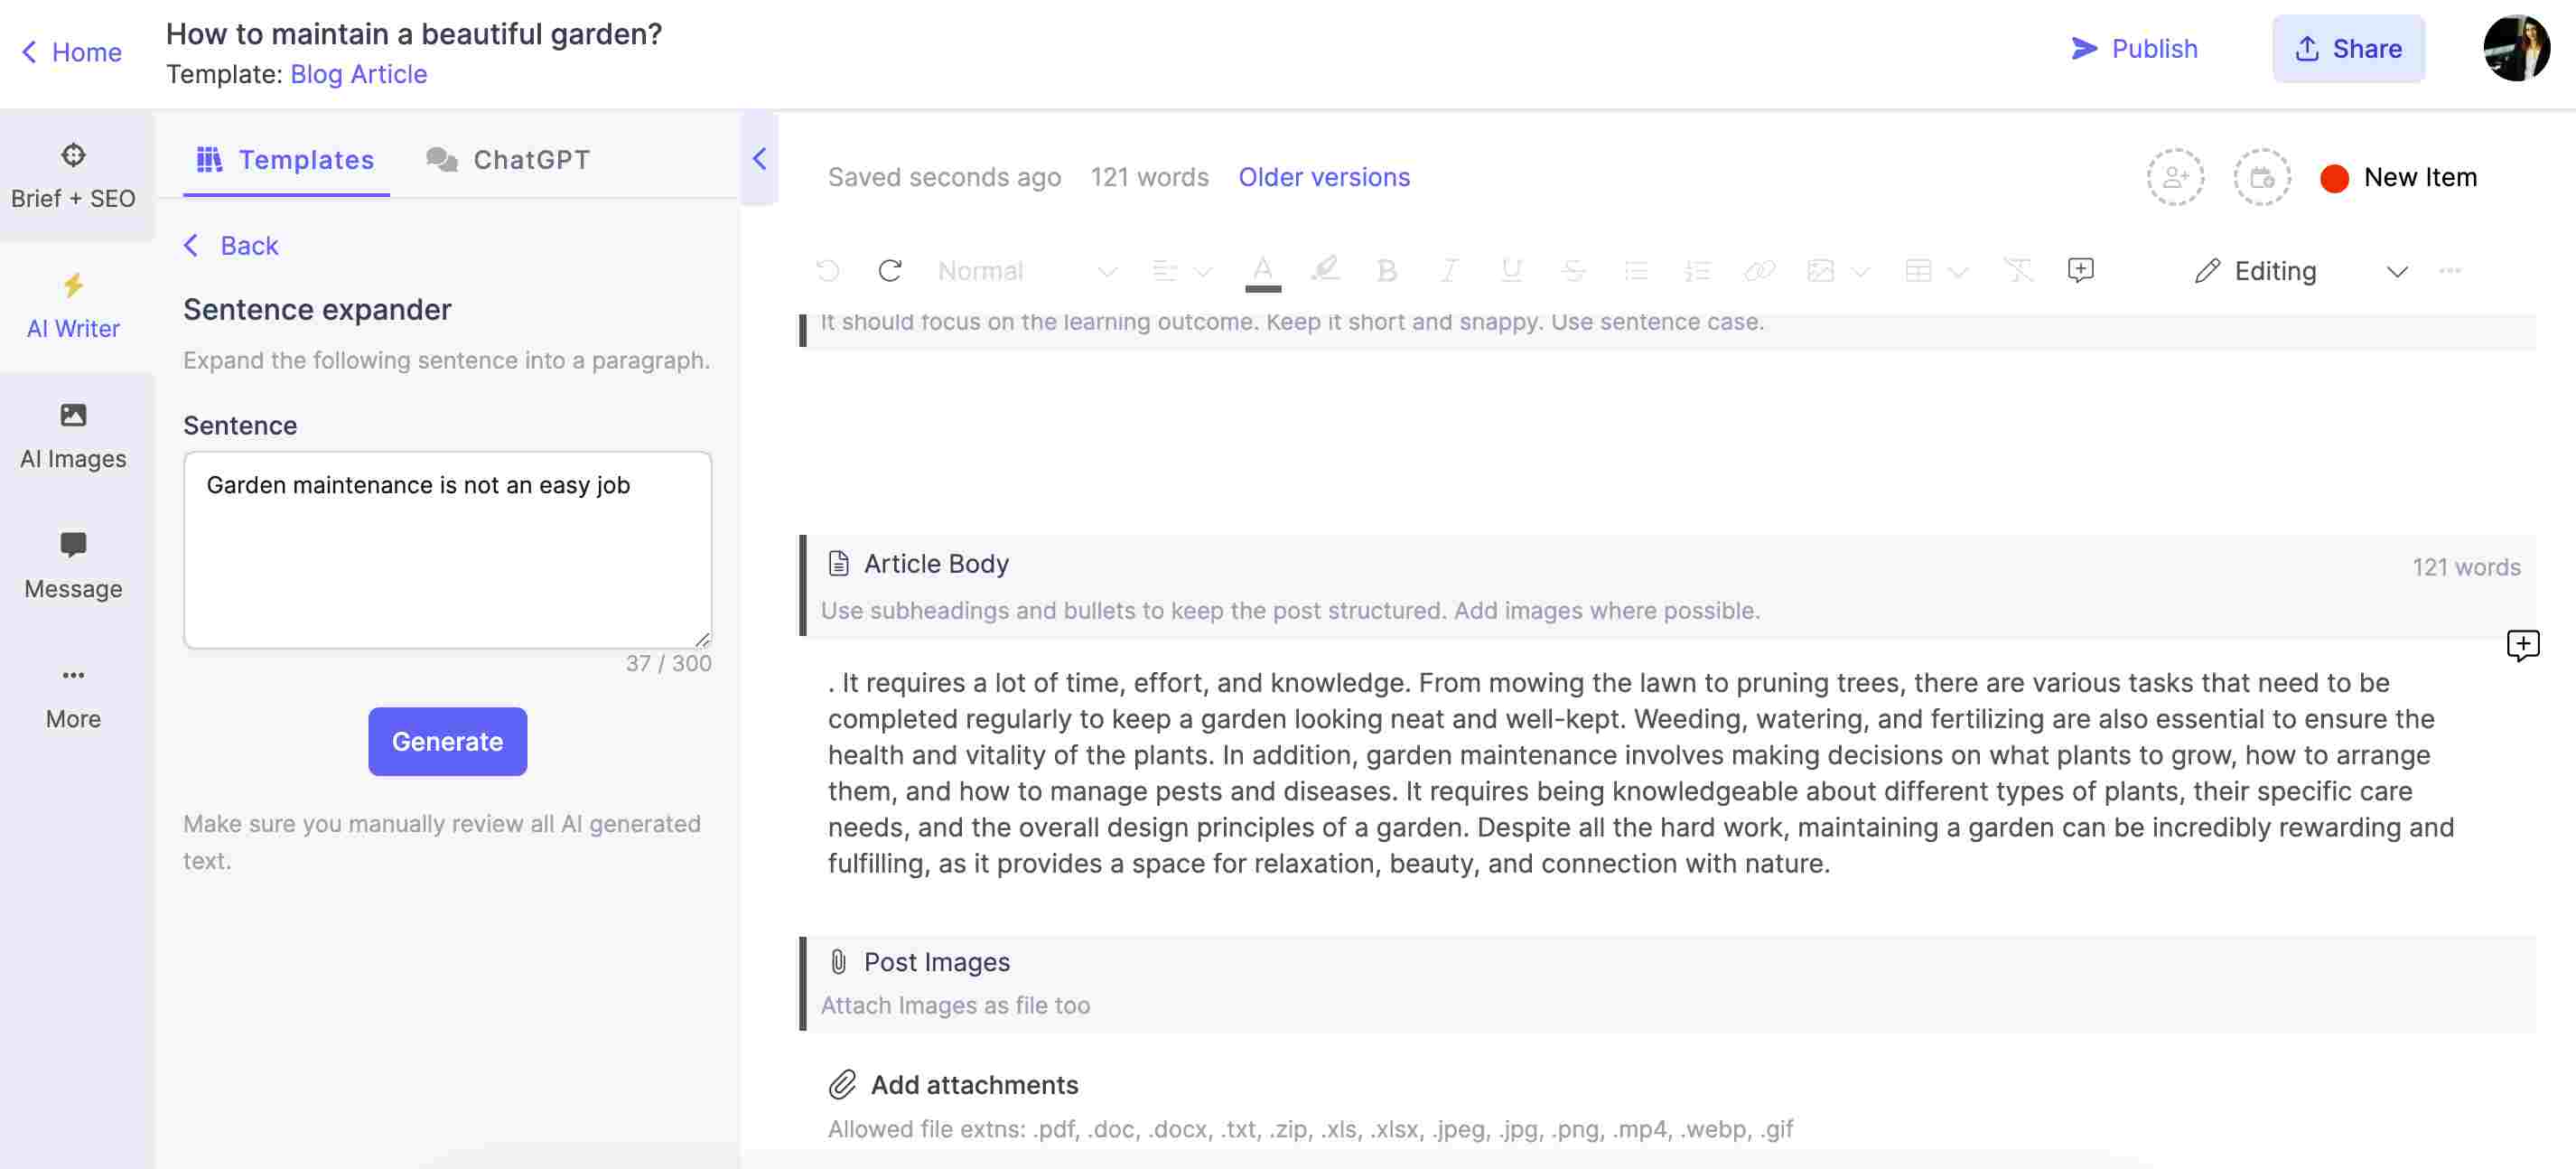Click the text highlight color swatch
Image resolution: width=2576 pixels, height=1169 pixels.
1322,271
